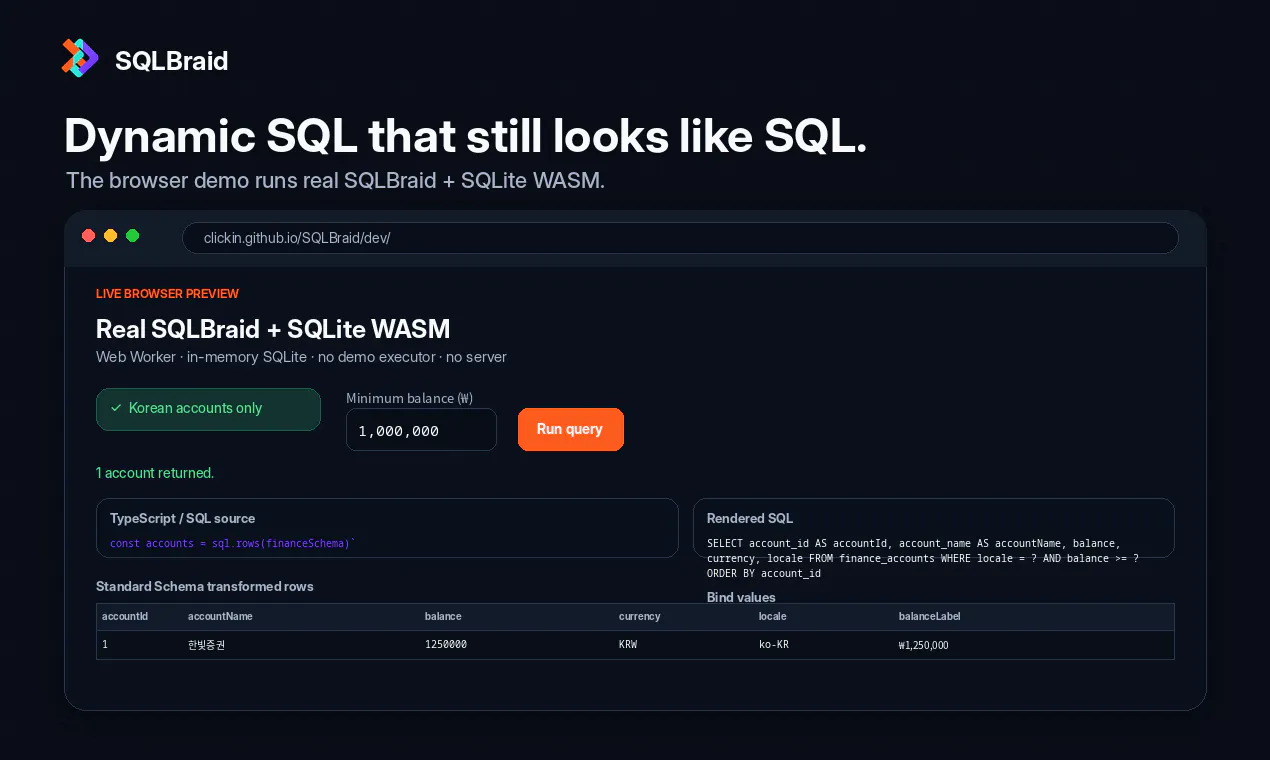The width and height of the screenshot is (1270, 760).
Task: Toggle the Korean accounts only filter
Action: 208,409
